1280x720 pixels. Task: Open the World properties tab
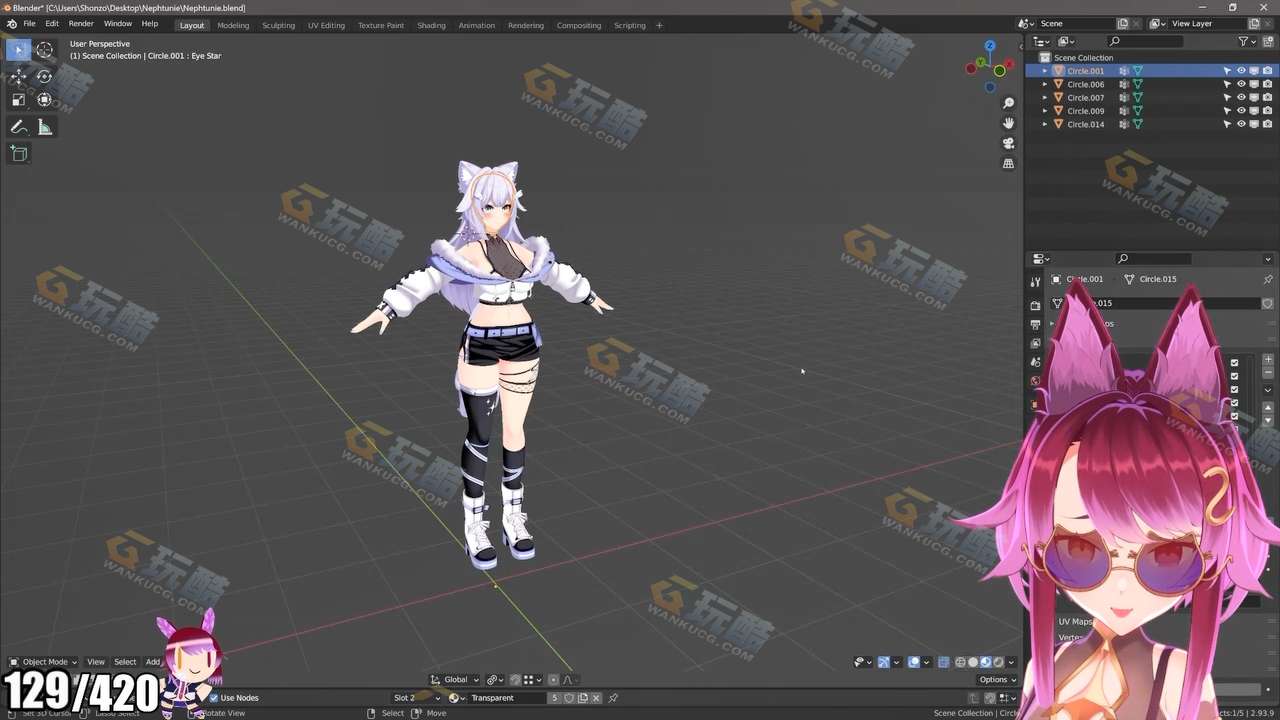coord(1035,381)
